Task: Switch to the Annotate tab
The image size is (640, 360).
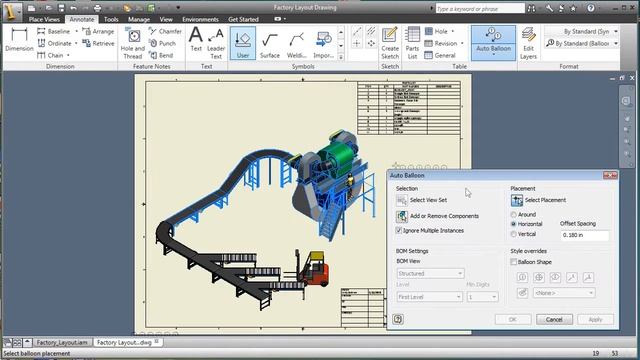Action: (82, 19)
